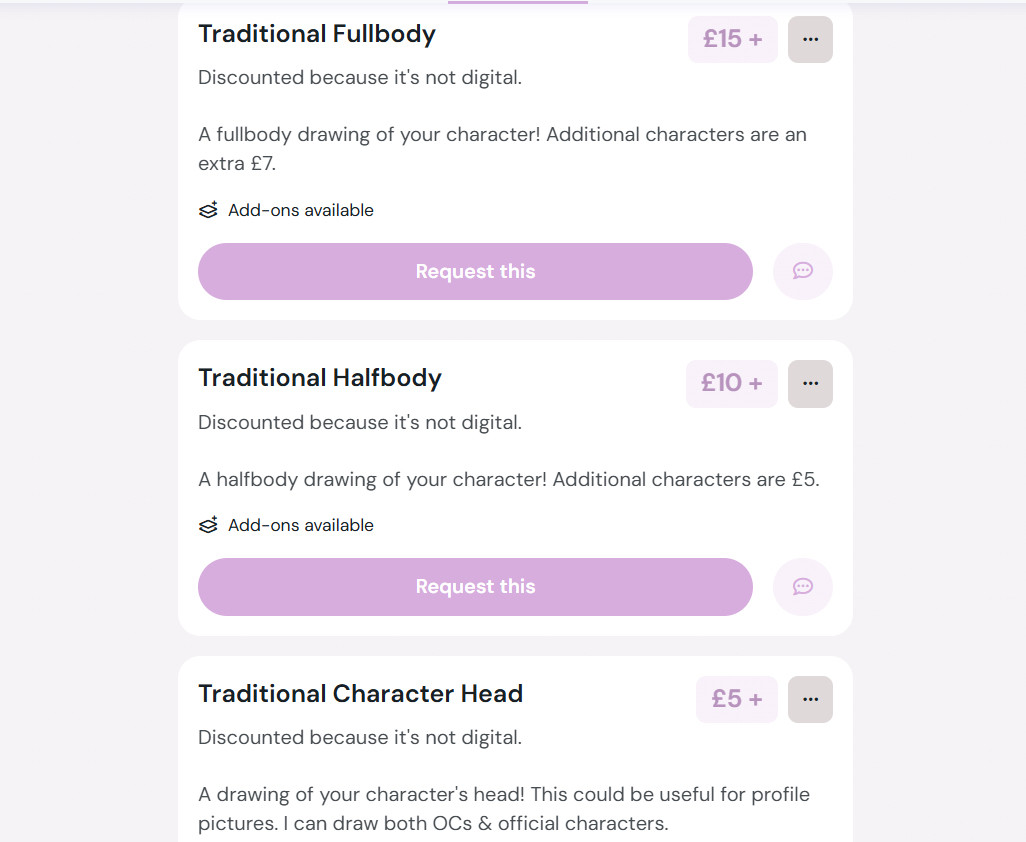Click the add-ons layers icon under Fullbody
The image size is (1026, 842).
(x=208, y=210)
